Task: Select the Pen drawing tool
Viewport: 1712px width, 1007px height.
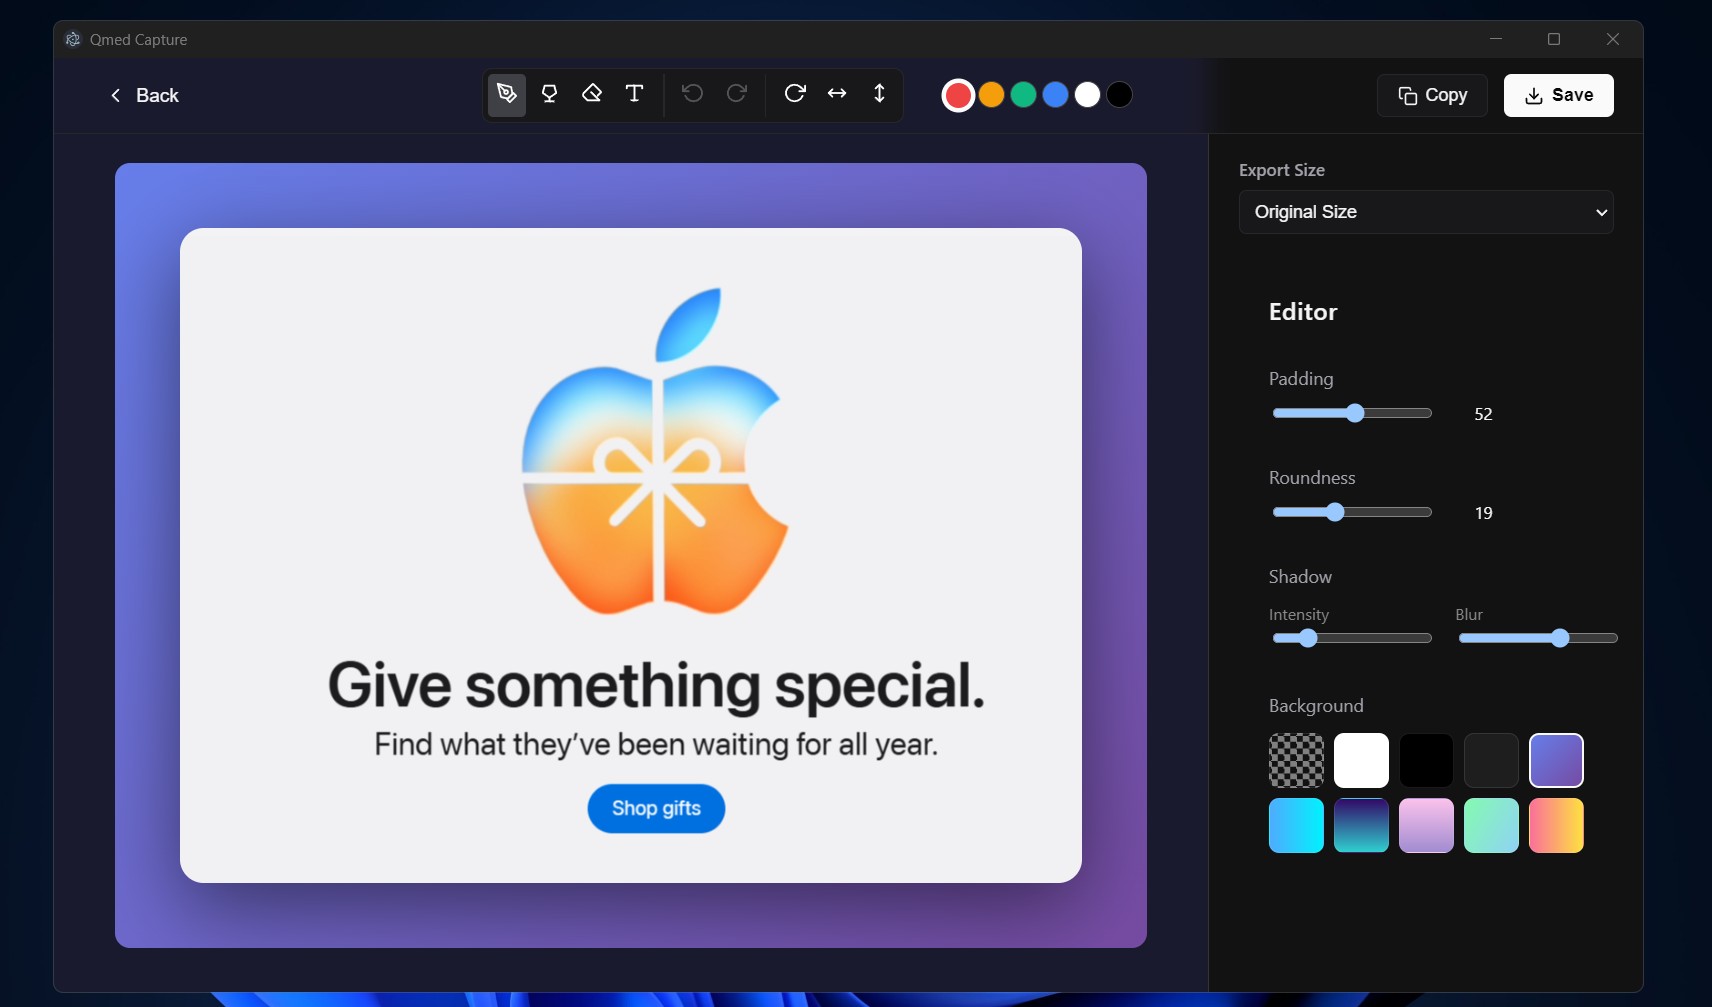Action: pyautogui.click(x=507, y=94)
